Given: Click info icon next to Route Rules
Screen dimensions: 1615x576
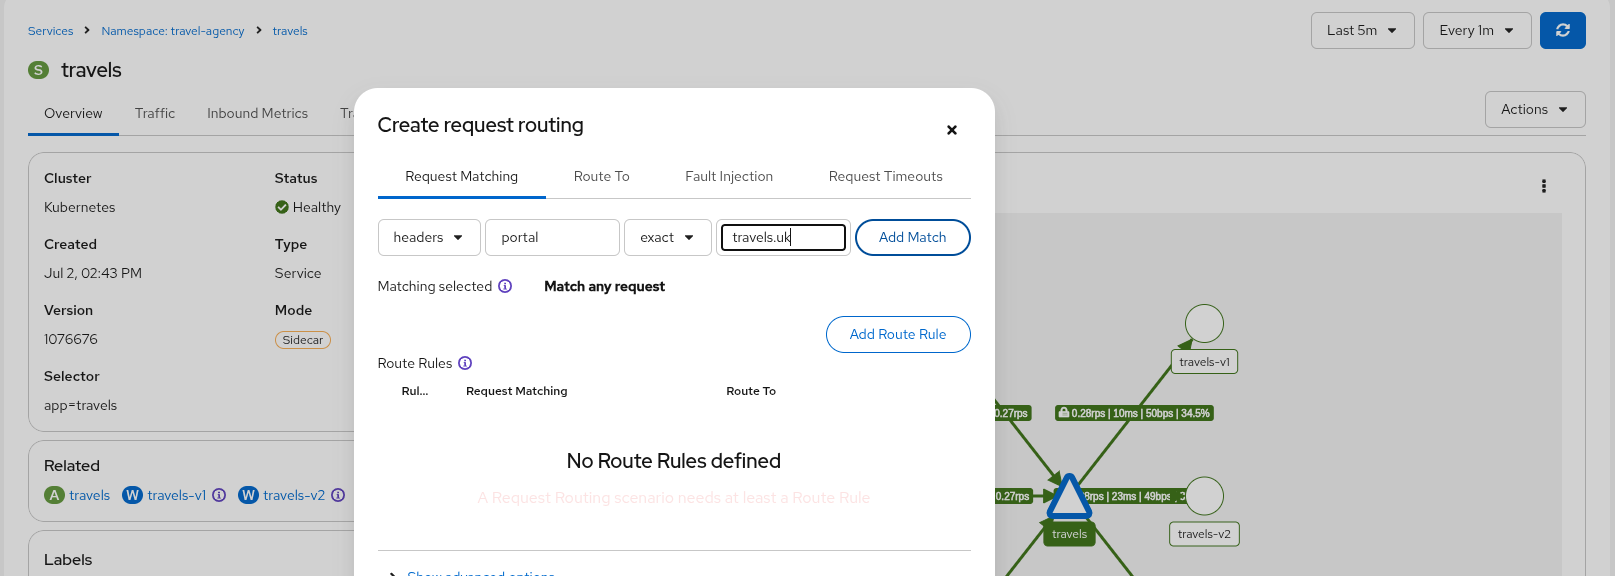Looking at the screenshot, I should 465,363.
